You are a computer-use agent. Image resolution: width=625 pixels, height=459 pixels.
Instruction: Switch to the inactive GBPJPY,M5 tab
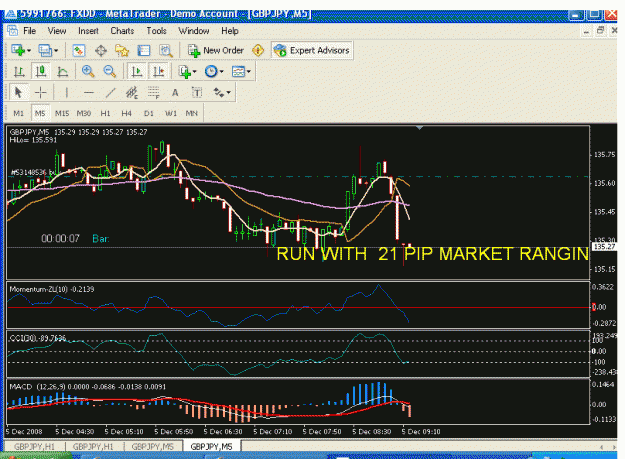coord(153,447)
